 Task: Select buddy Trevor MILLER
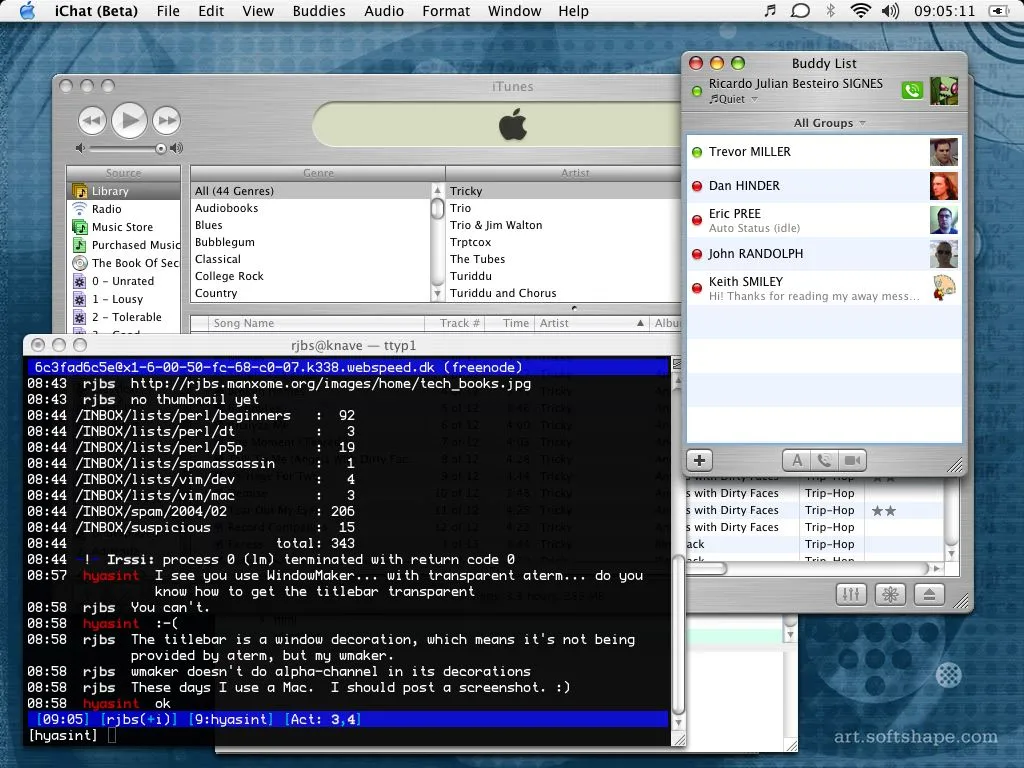pos(824,152)
